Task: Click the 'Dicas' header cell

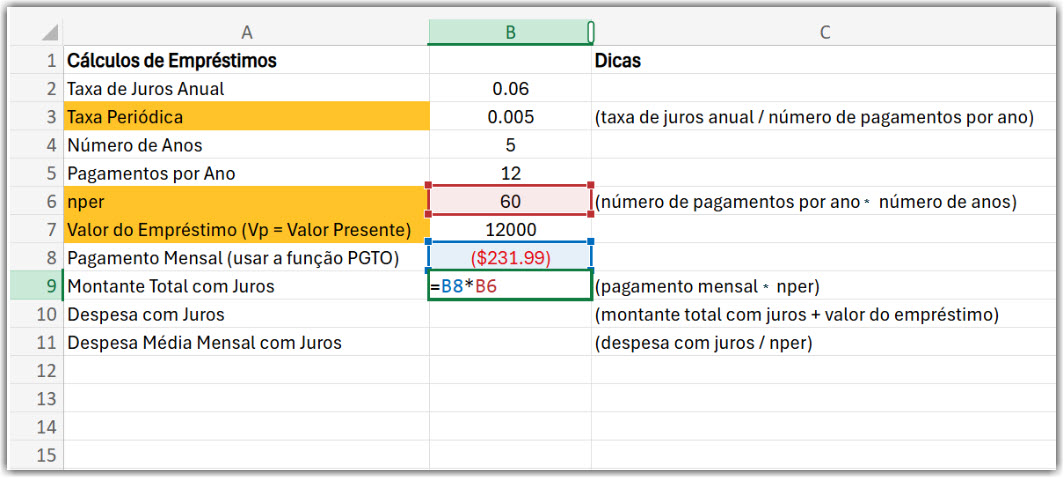Action: (x=824, y=60)
